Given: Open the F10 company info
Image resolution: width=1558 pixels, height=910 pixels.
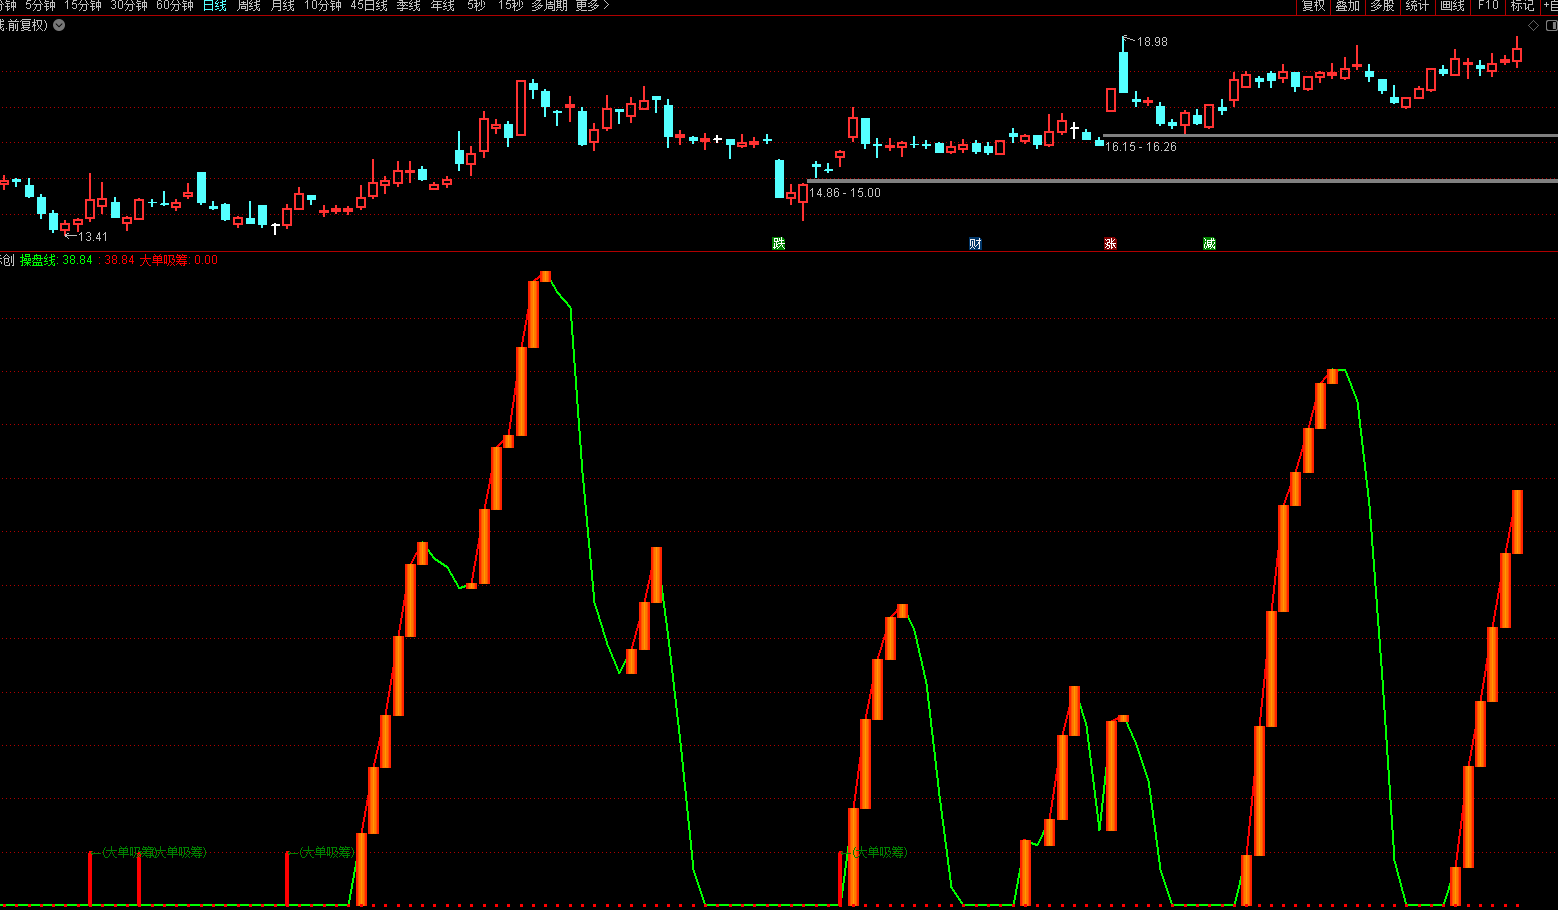Looking at the screenshot, I should [1488, 6].
